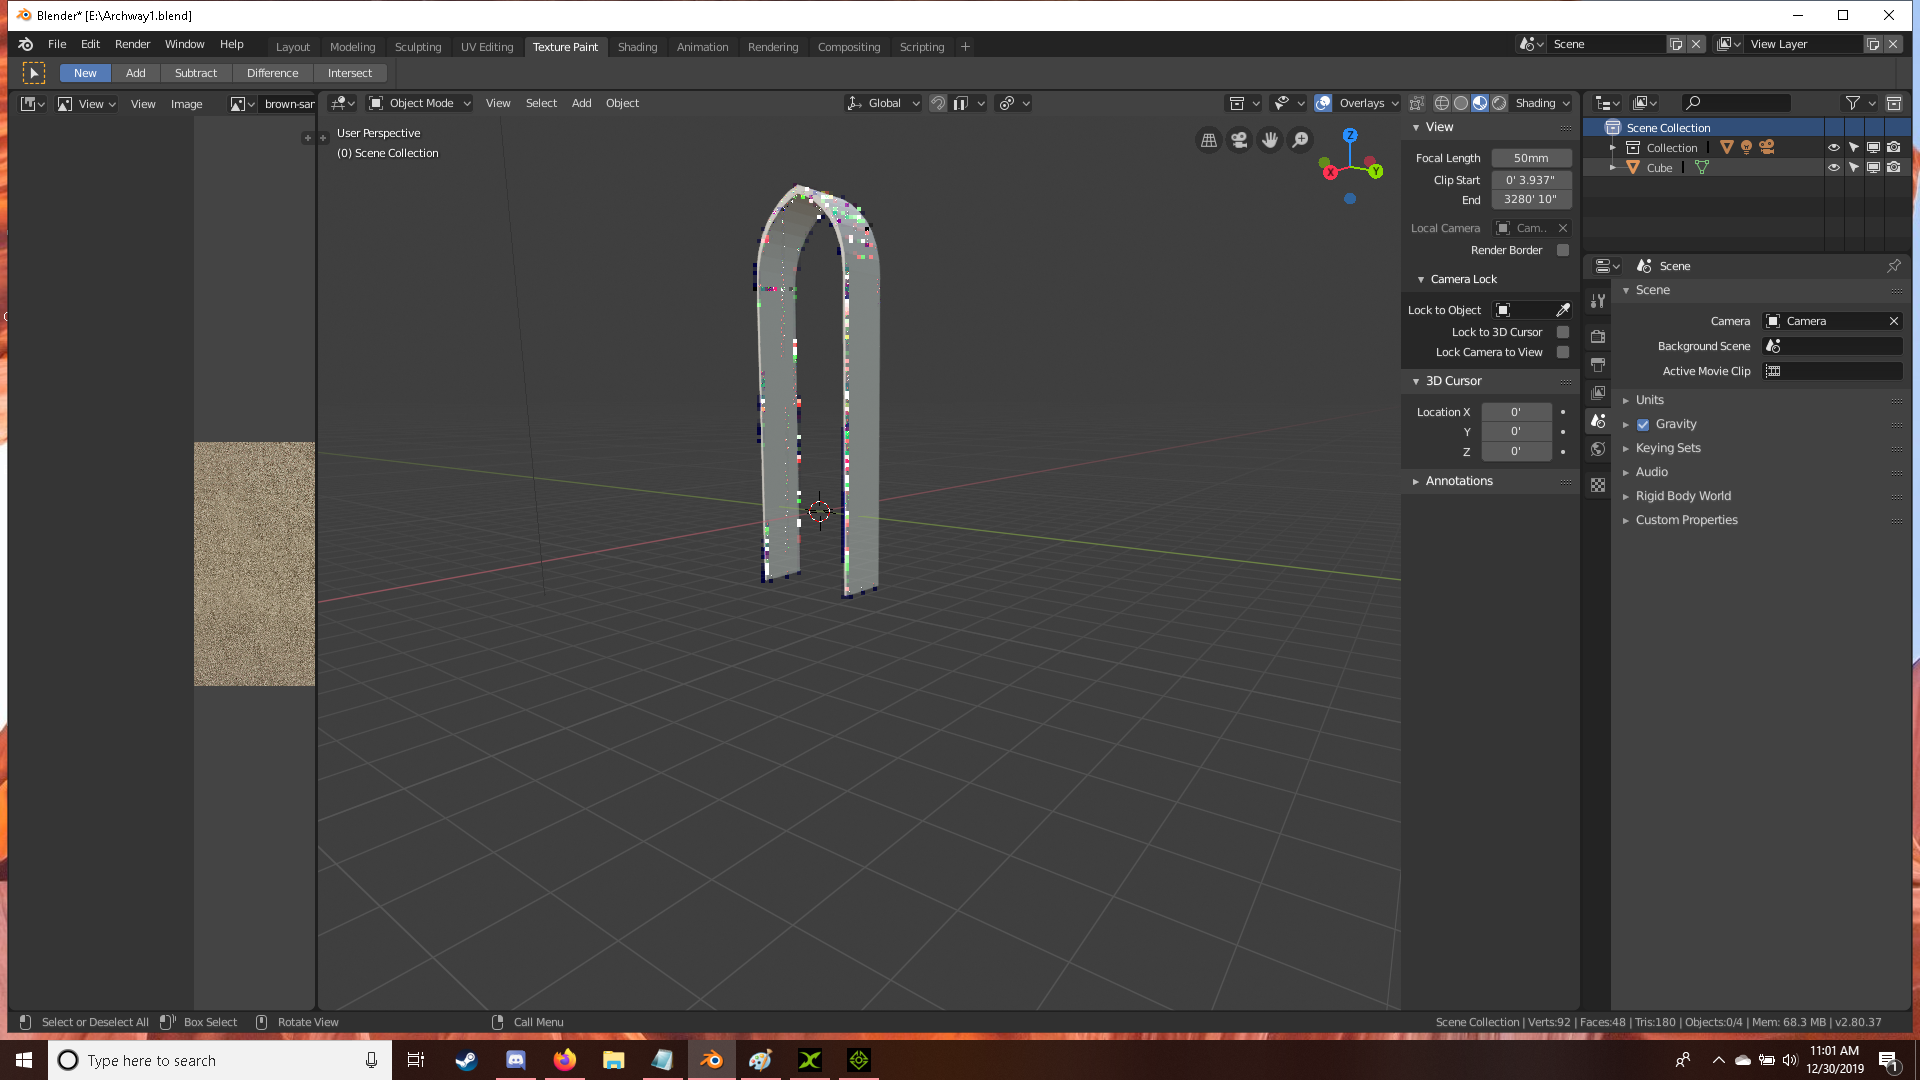
Task: Expand the Cube tree item arrow
Action: click(x=1612, y=167)
